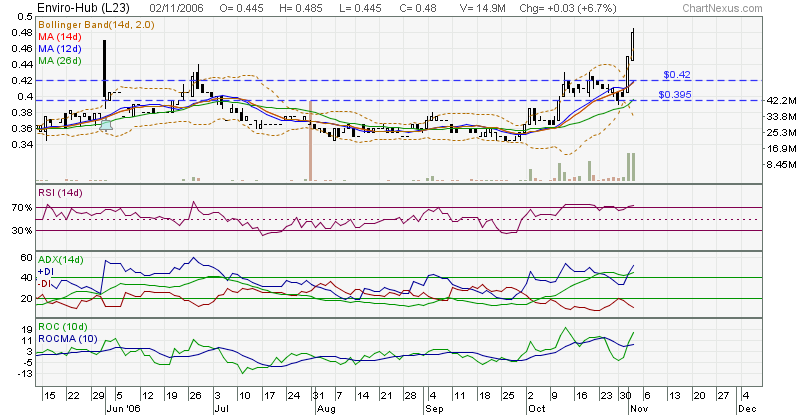Click the $0.42 resistance line label
The image size is (800, 415).
click(677, 75)
